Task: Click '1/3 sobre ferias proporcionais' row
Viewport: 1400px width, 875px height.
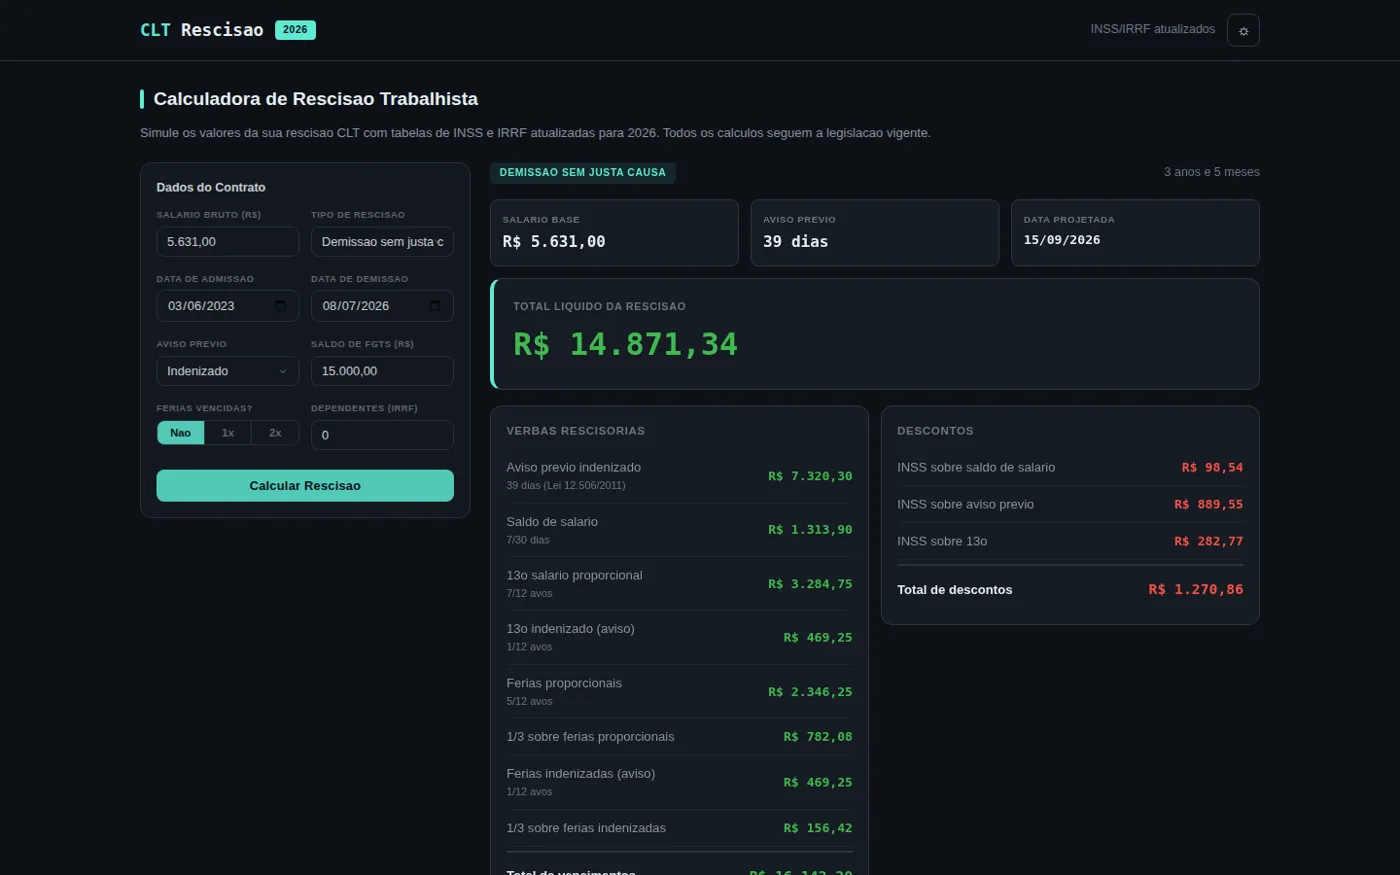Action: [x=680, y=737]
